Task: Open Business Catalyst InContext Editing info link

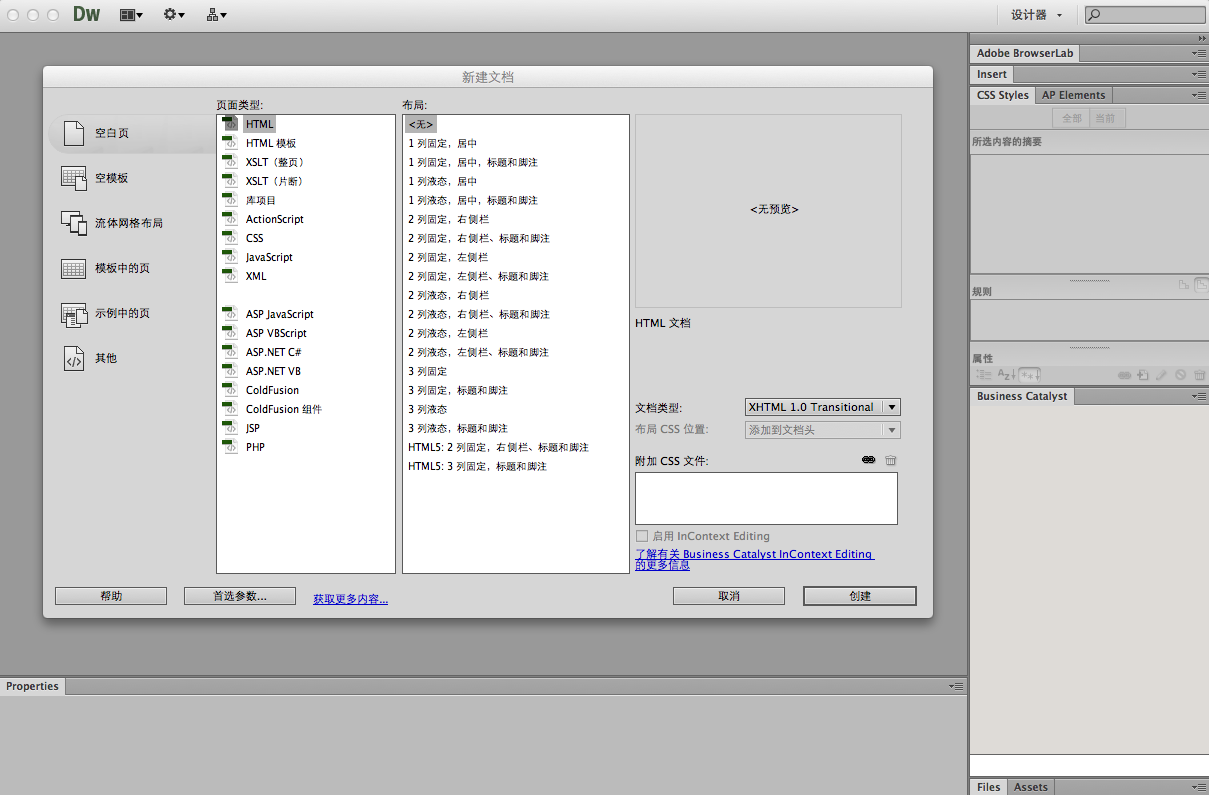Action: [754, 559]
